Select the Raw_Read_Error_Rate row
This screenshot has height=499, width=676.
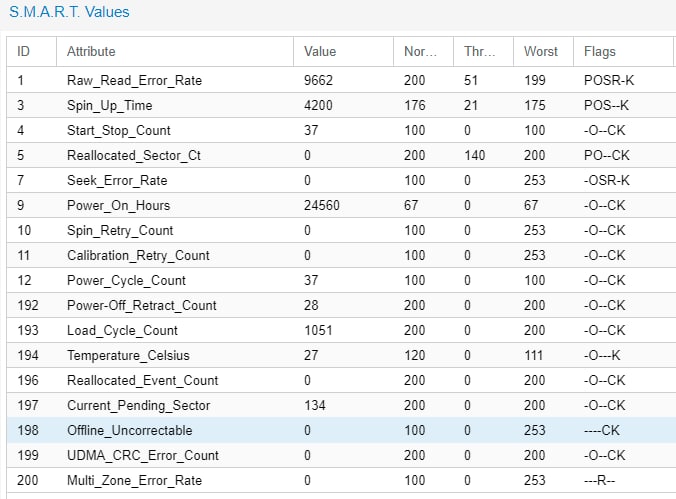[341, 80]
